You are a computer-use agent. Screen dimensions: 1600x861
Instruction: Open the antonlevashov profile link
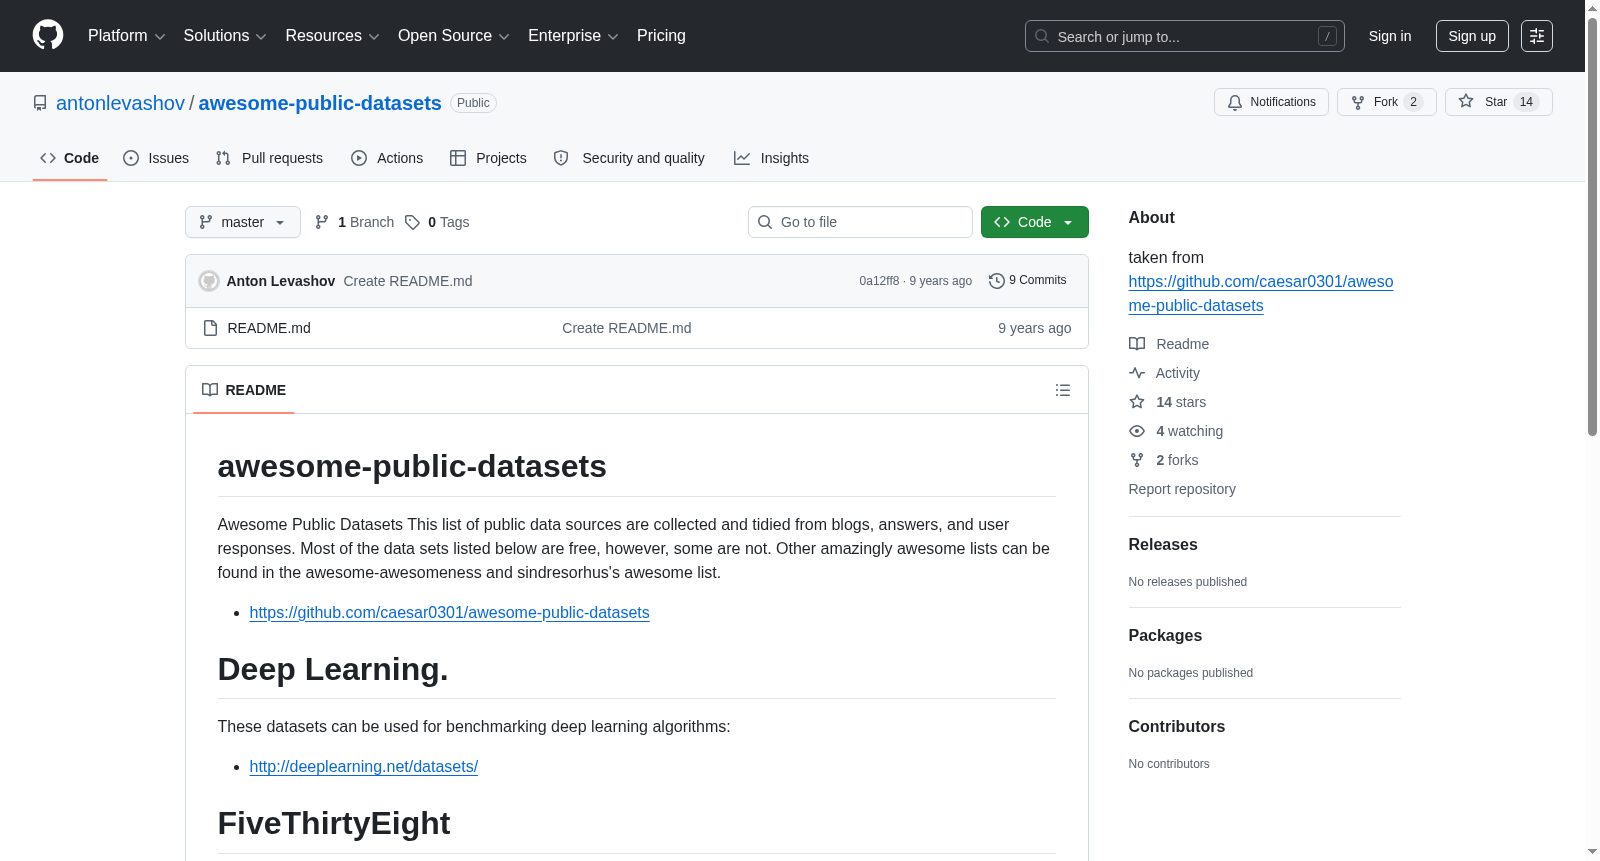(x=120, y=103)
